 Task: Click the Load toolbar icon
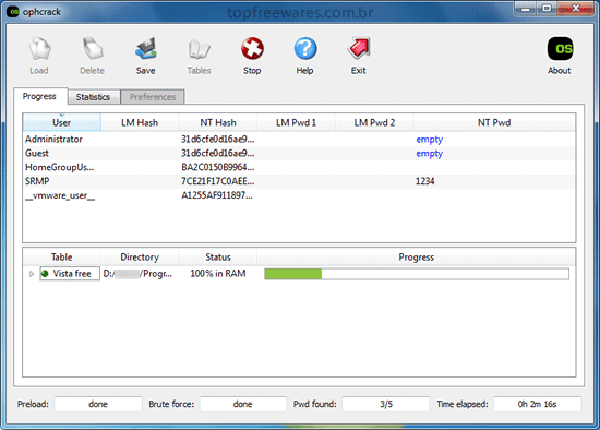[x=39, y=49]
